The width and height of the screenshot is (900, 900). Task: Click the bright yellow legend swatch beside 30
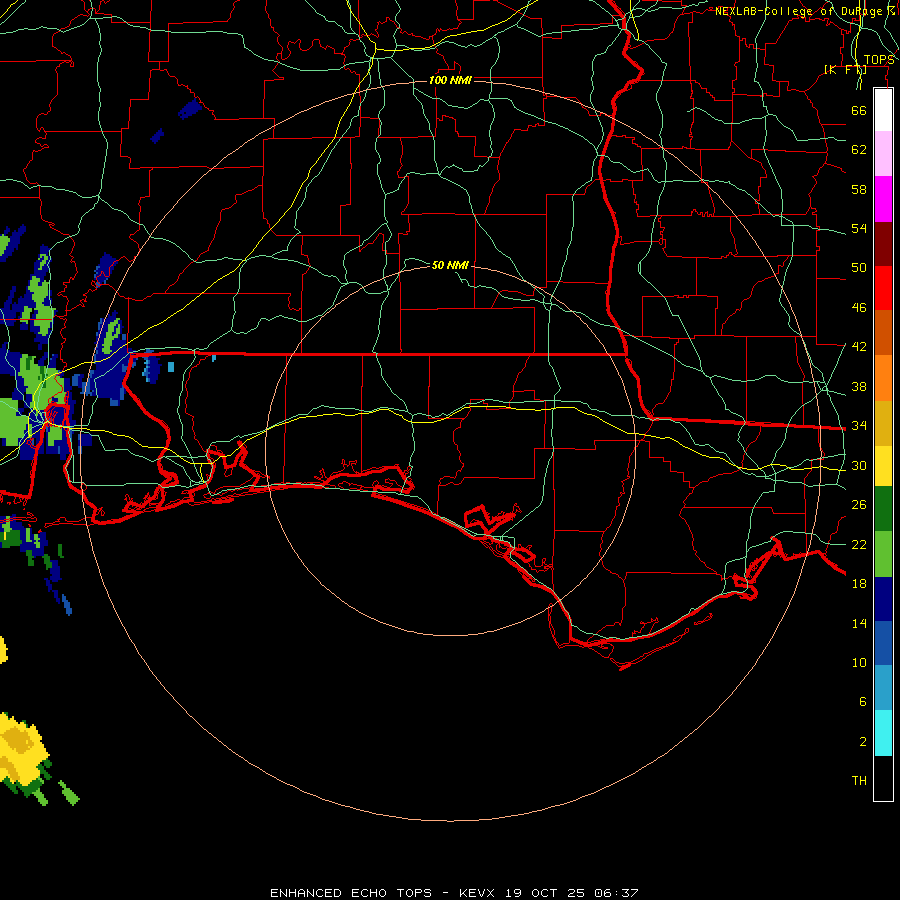(883, 466)
